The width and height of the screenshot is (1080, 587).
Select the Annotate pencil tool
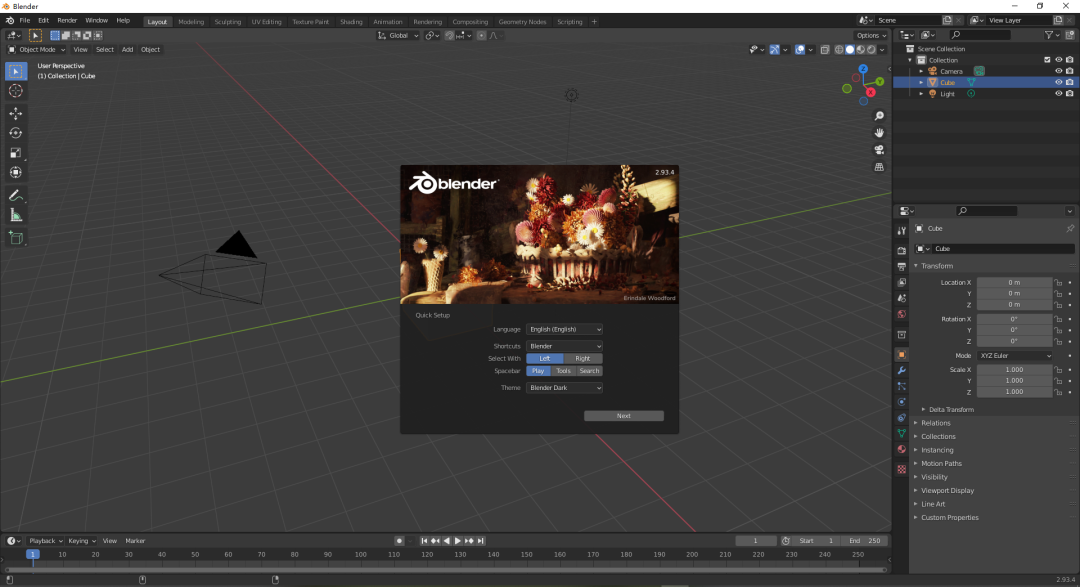[x=16, y=195]
